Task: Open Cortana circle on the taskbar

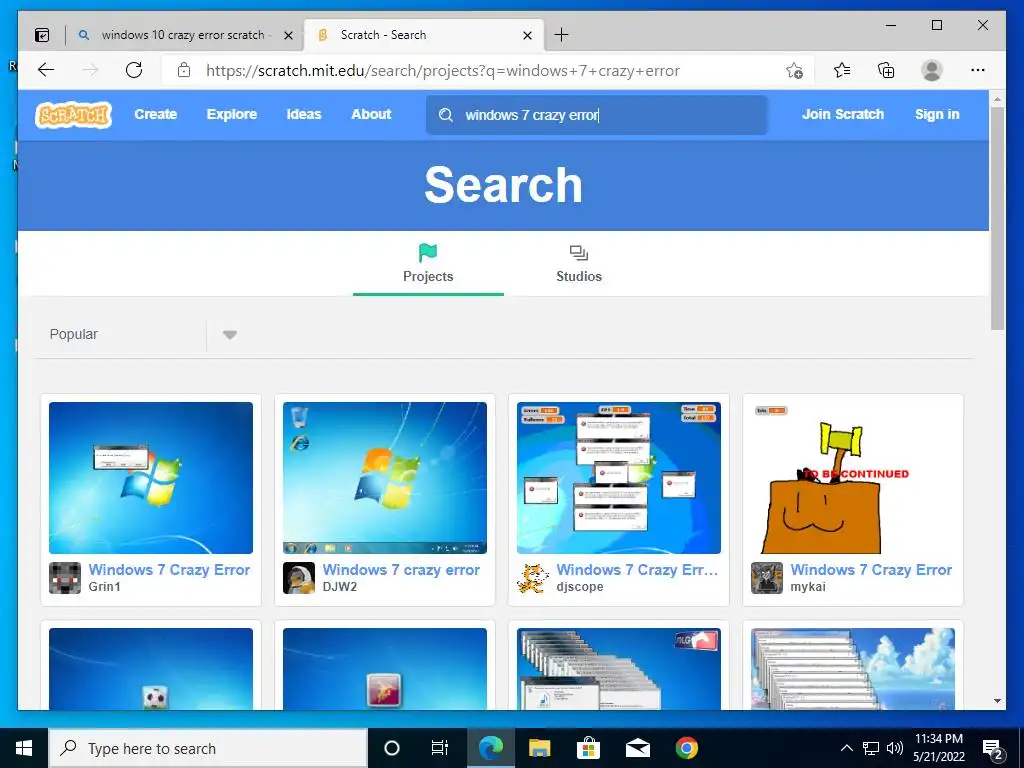Action: click(x=392, y=748)
